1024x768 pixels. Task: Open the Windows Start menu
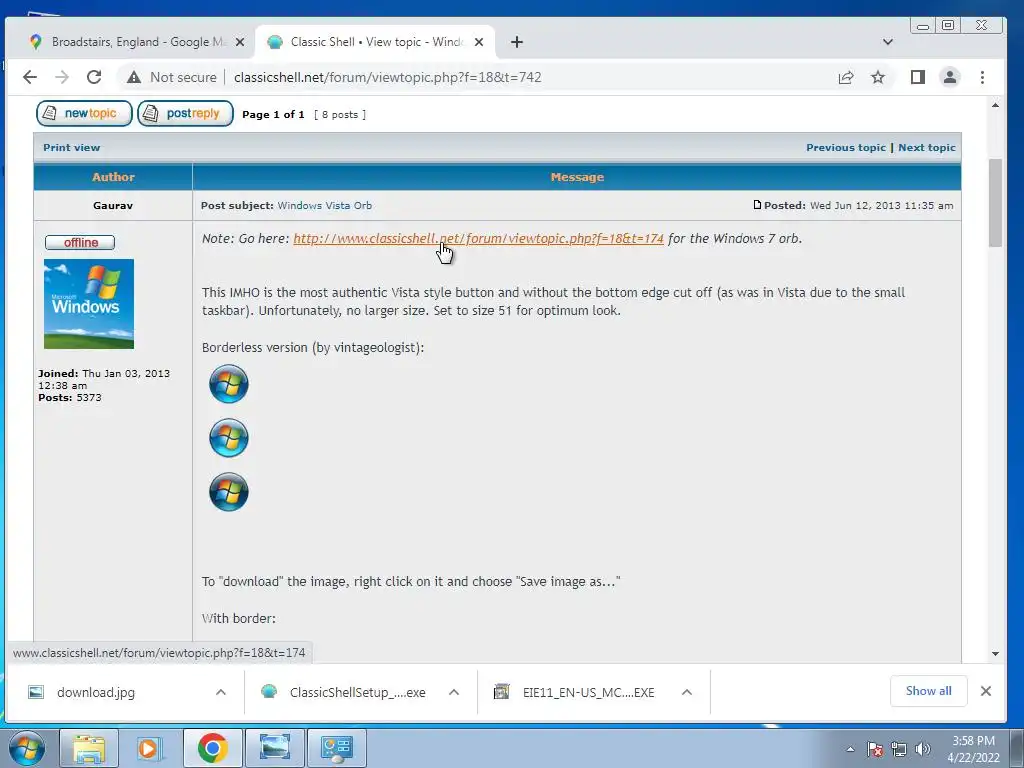tap(27, 748)
